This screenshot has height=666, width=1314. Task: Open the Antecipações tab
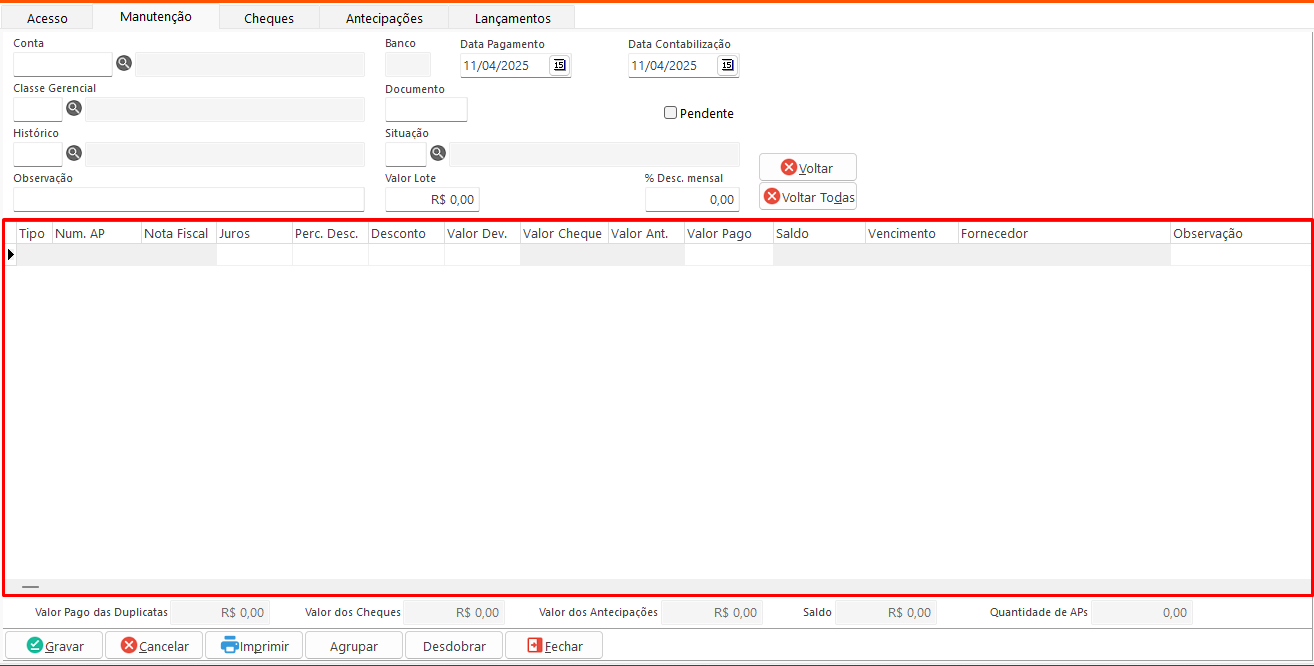[384, 18]
